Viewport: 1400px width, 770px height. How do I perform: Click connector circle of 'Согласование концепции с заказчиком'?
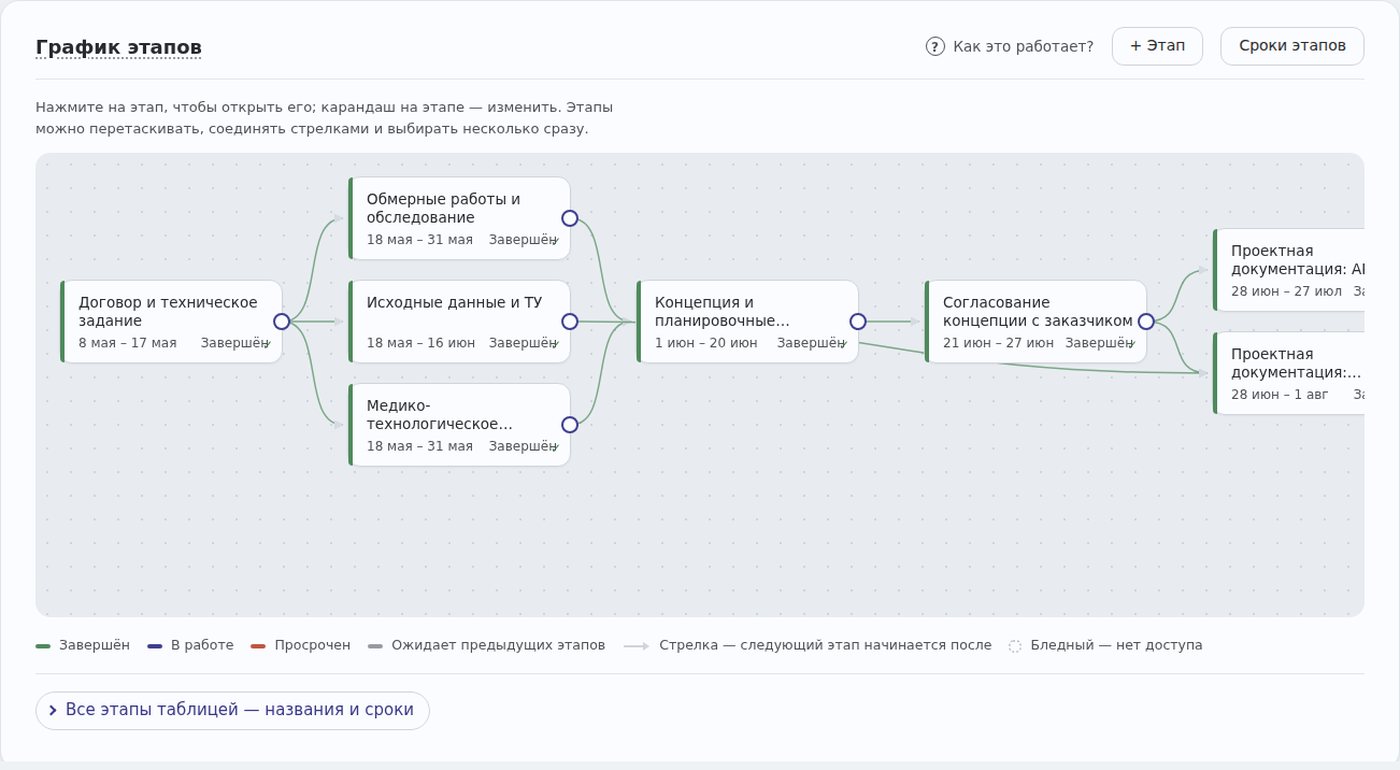1146,321
